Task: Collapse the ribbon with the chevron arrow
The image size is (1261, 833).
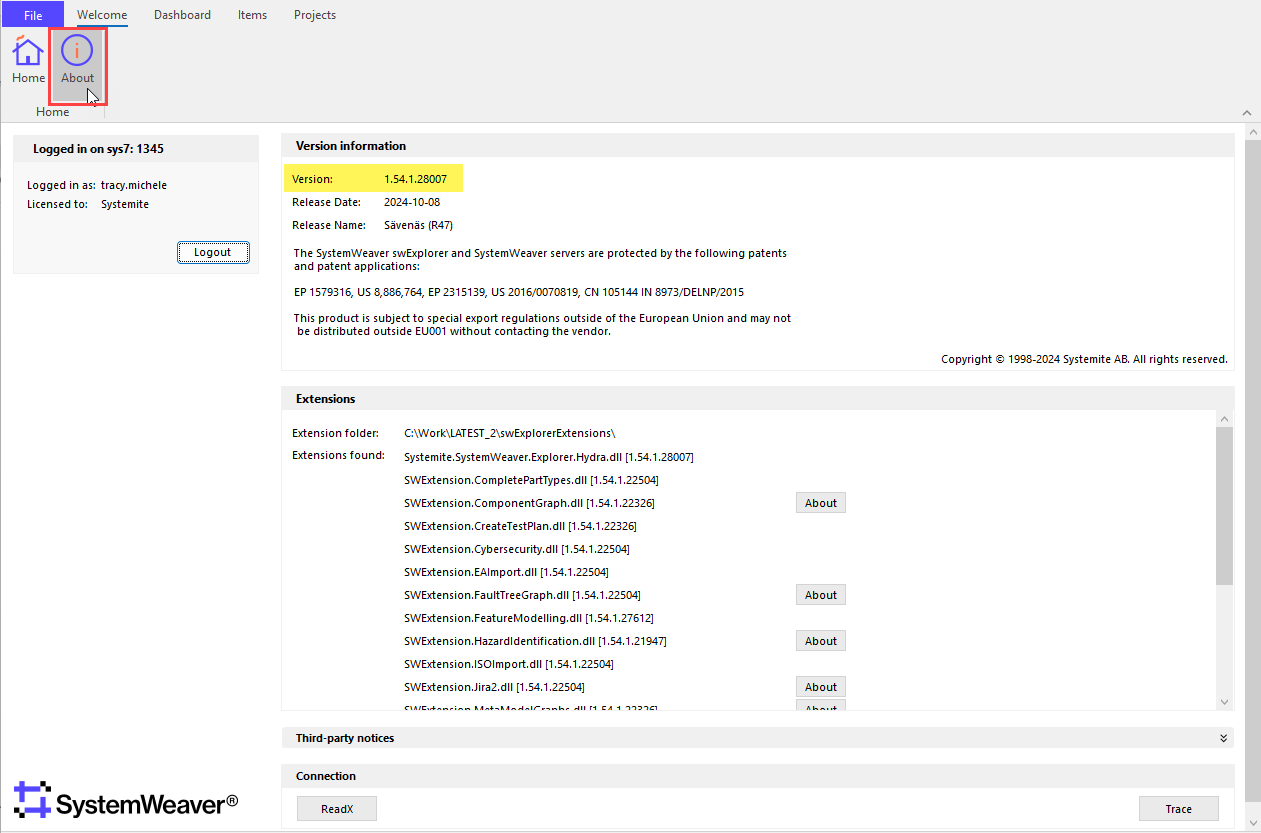Action: point(1246,113)
